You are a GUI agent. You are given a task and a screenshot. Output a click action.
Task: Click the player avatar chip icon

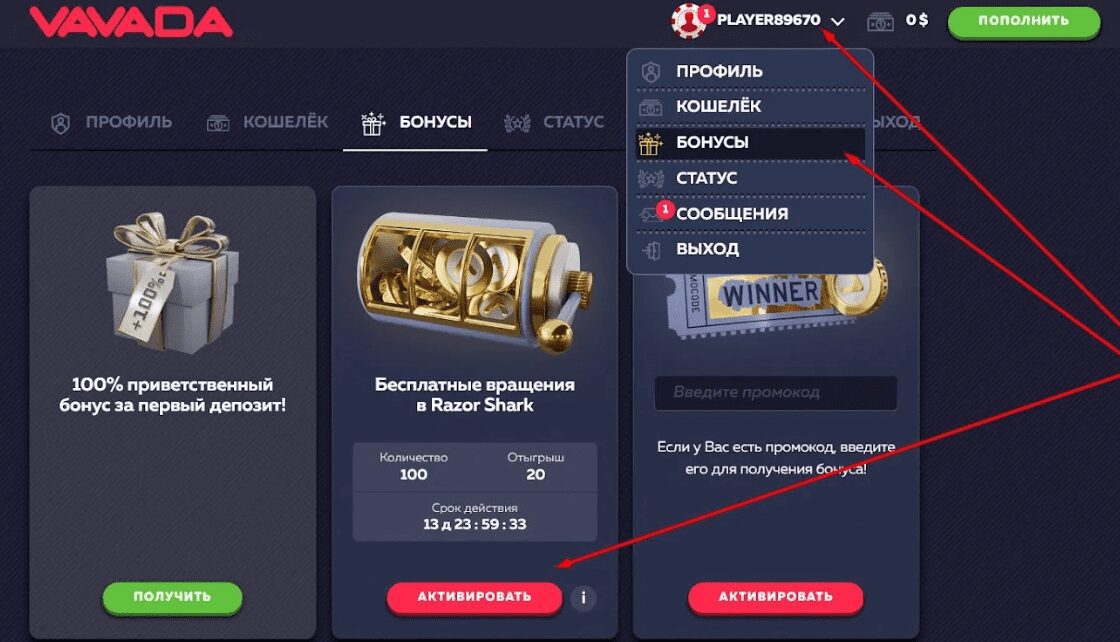click(x=689, y=21)
